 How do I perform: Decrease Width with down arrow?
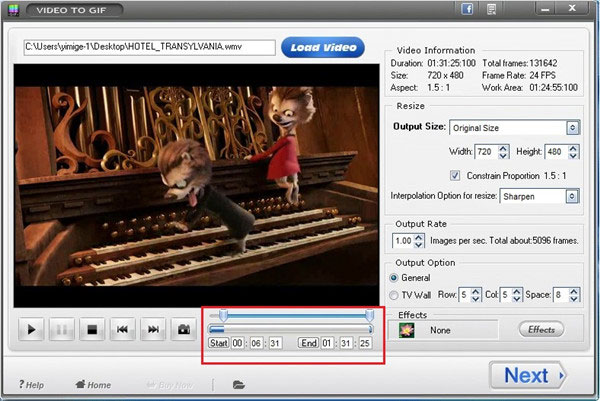[503, 155]
